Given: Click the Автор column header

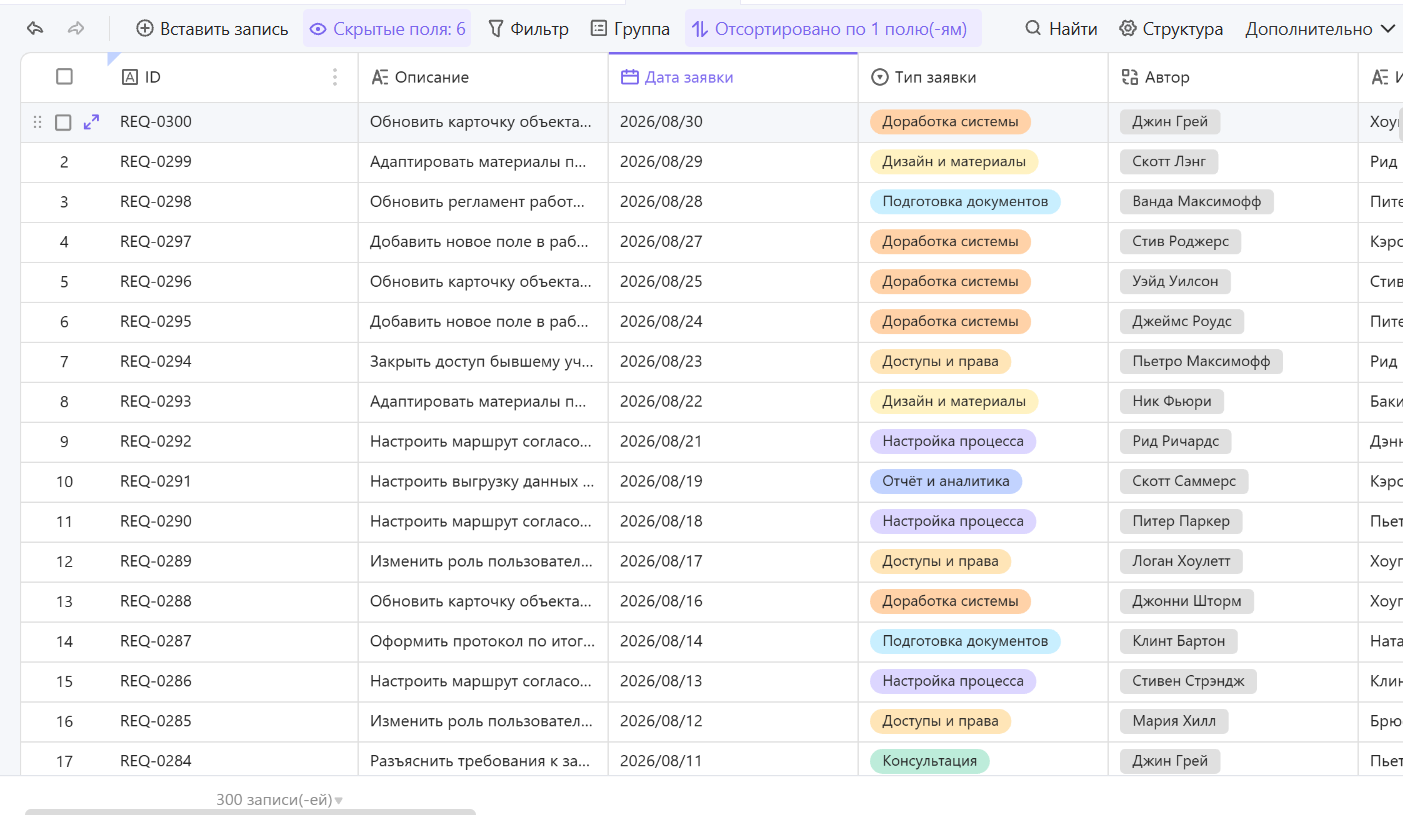Looking at the screenshot, I should (x=1233, y=77).
